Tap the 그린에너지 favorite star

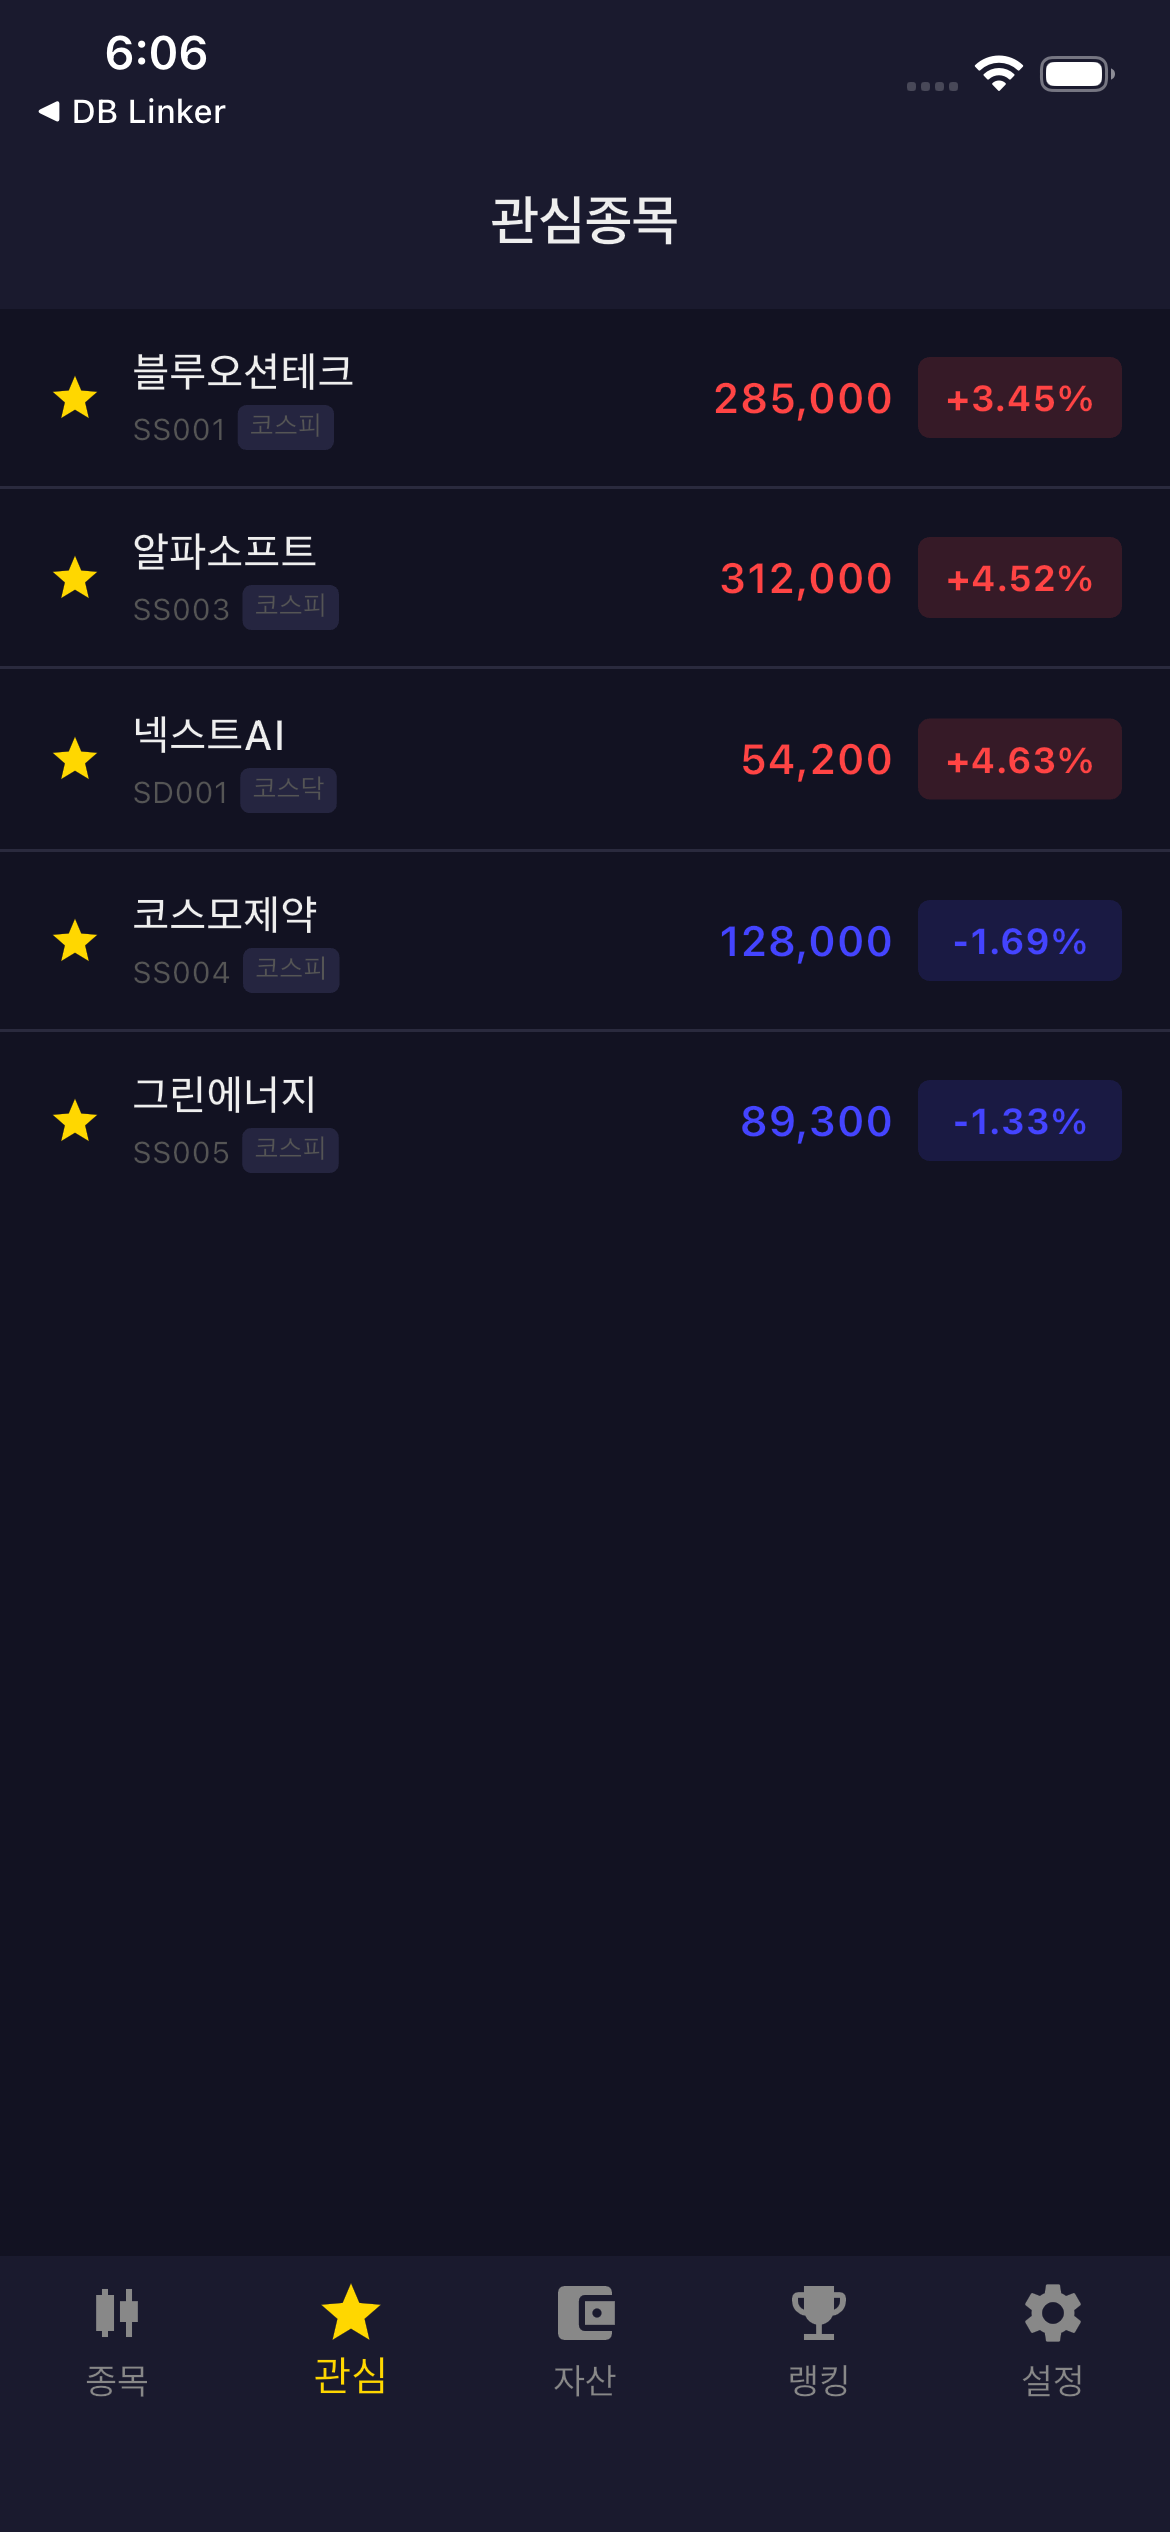(x=75, y=1121)
